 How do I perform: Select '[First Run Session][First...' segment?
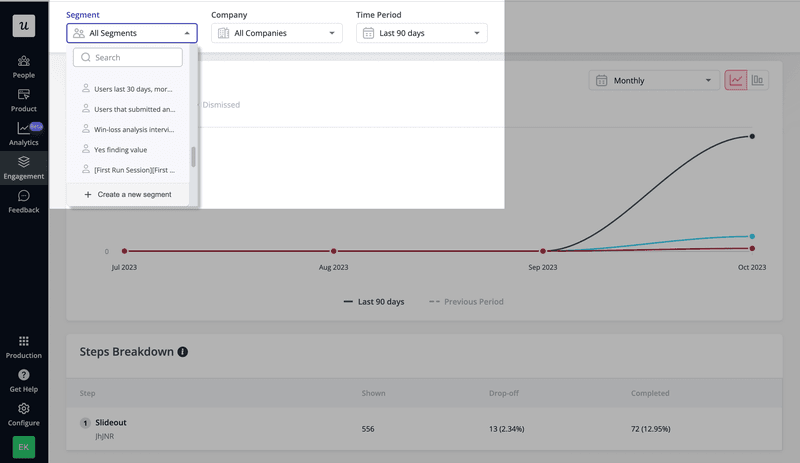[x=128, y=170]
